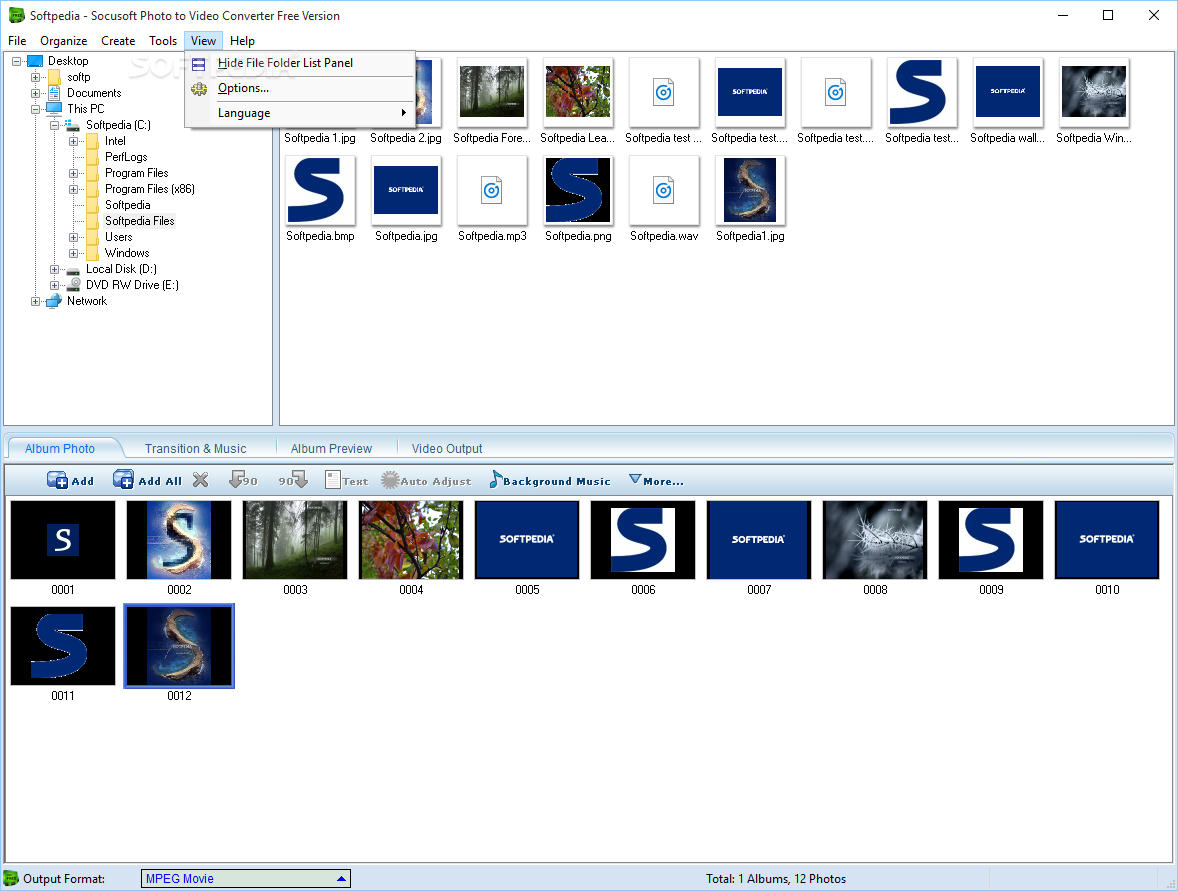Screen dimensions: 1178x891
Task: Click the app icon in title bar
Action: (16, 15)
